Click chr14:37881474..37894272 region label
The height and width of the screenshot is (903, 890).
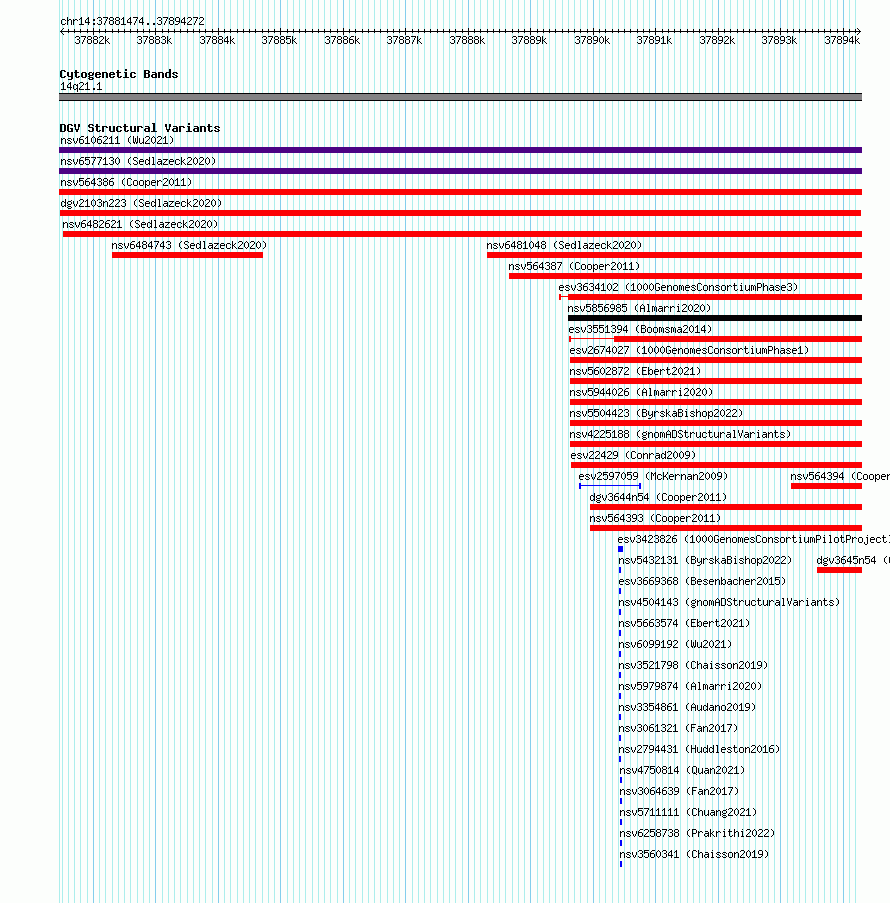132,21
